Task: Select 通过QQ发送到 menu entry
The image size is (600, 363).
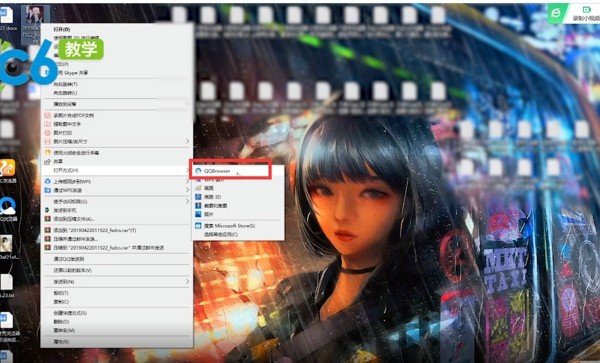Action: (x=69, y=259)
